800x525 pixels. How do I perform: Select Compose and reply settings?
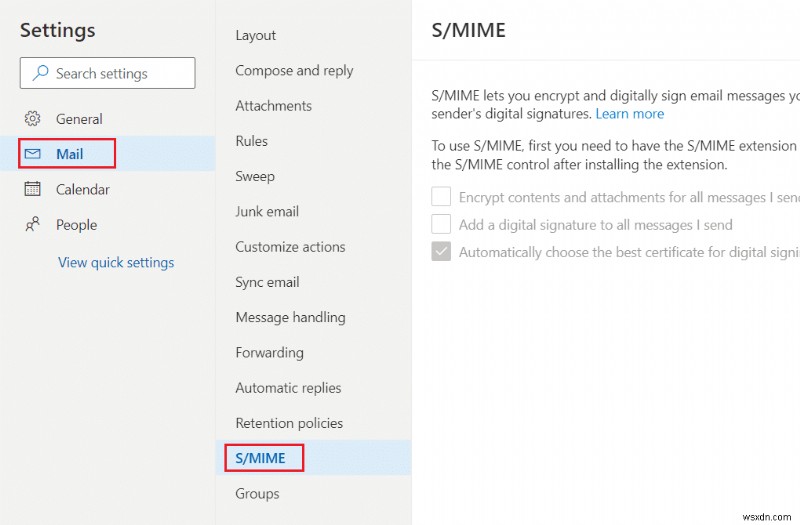click(294, 71)
